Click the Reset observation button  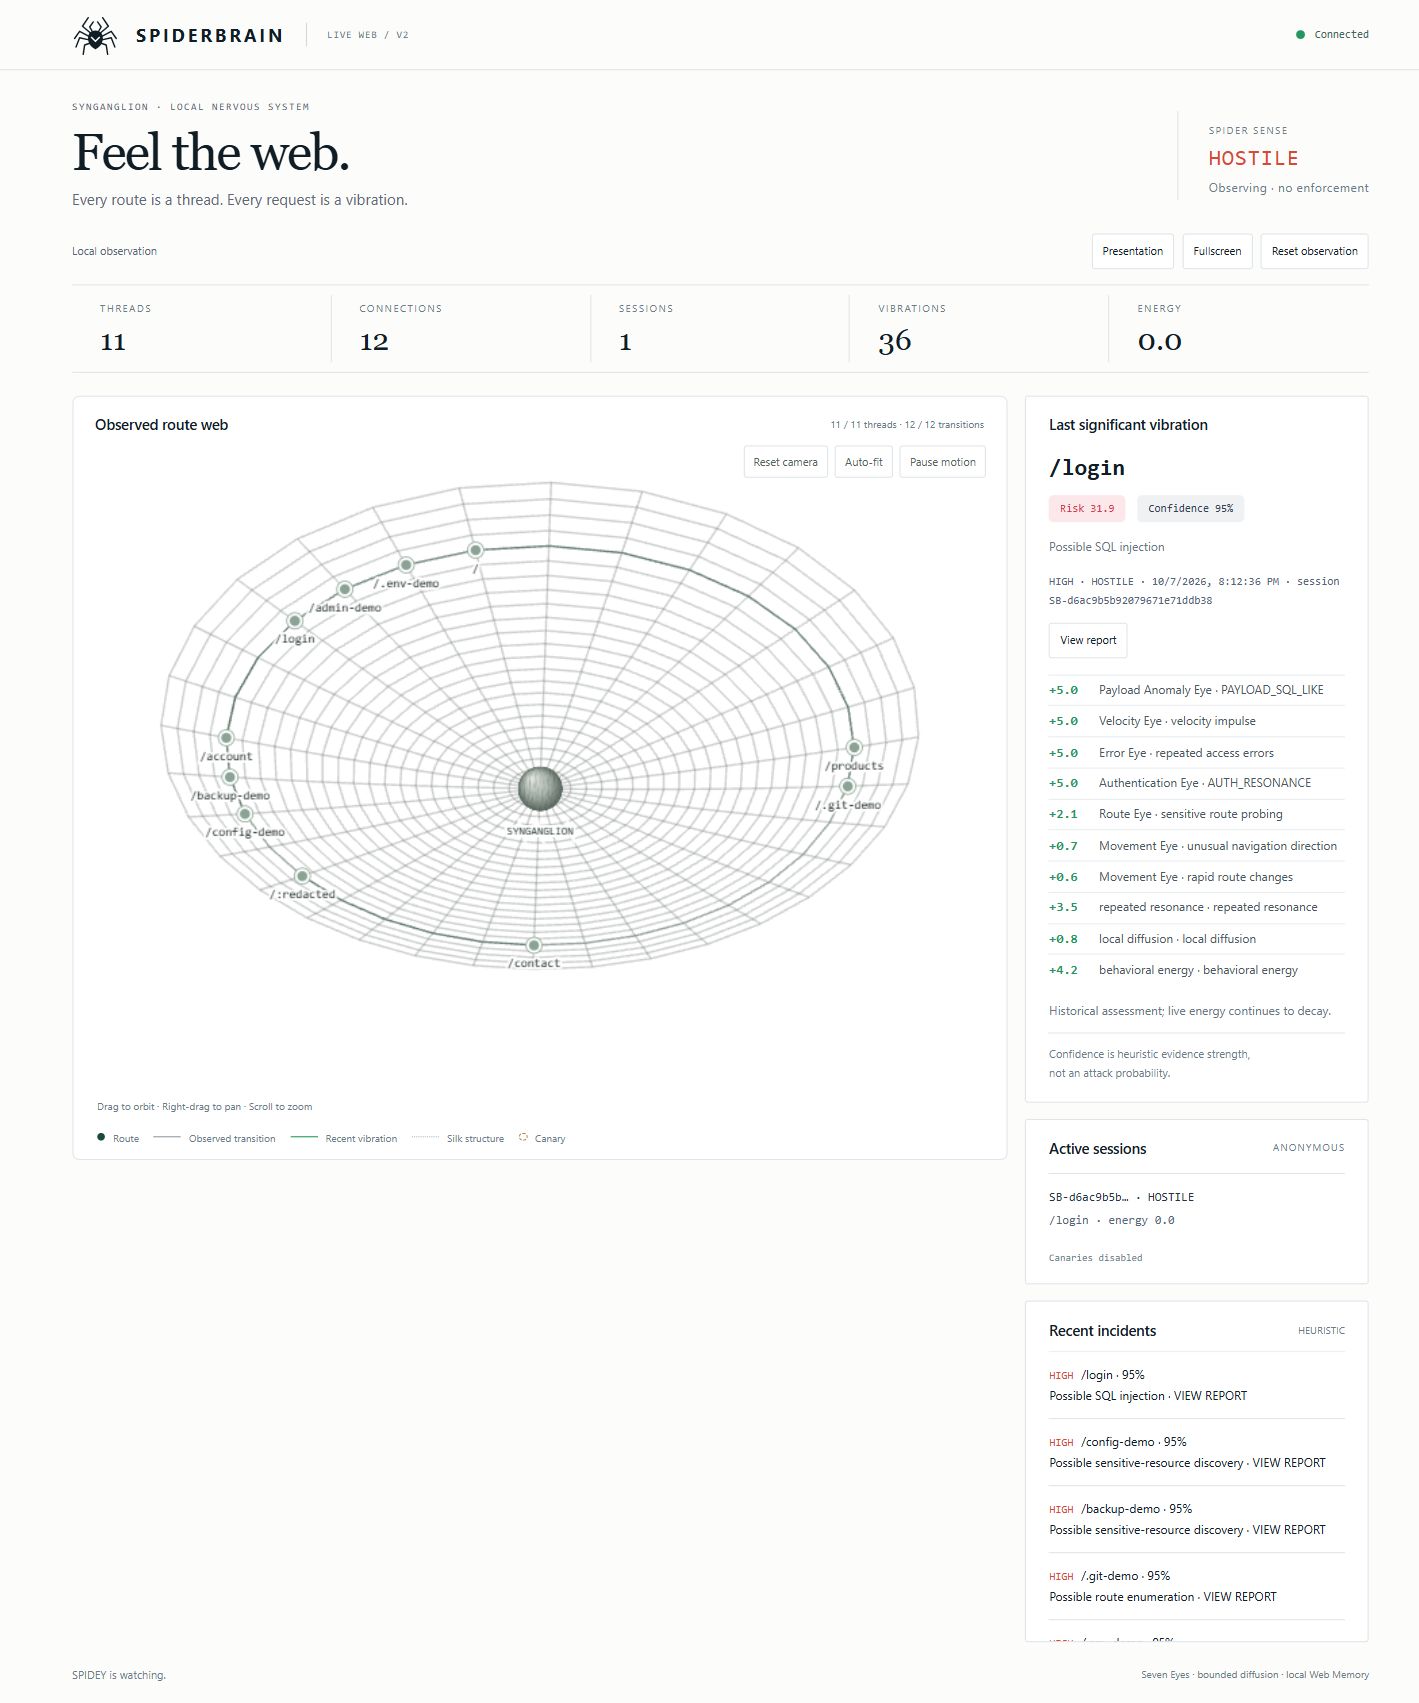pyautogui.click(x=1314, y=251)
